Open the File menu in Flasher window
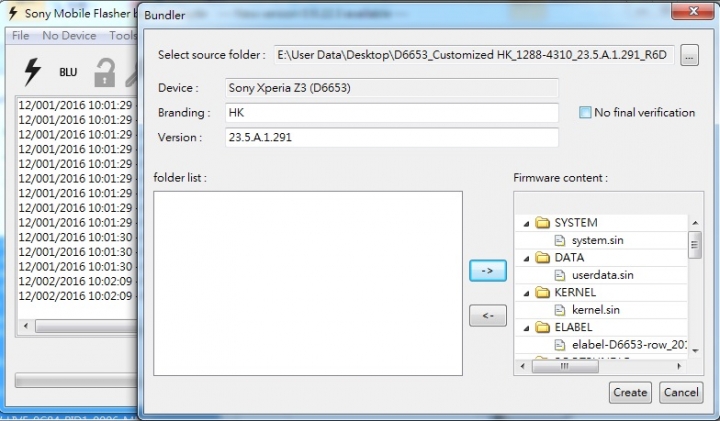Screen dimensions: 720x421 [21, 36]
